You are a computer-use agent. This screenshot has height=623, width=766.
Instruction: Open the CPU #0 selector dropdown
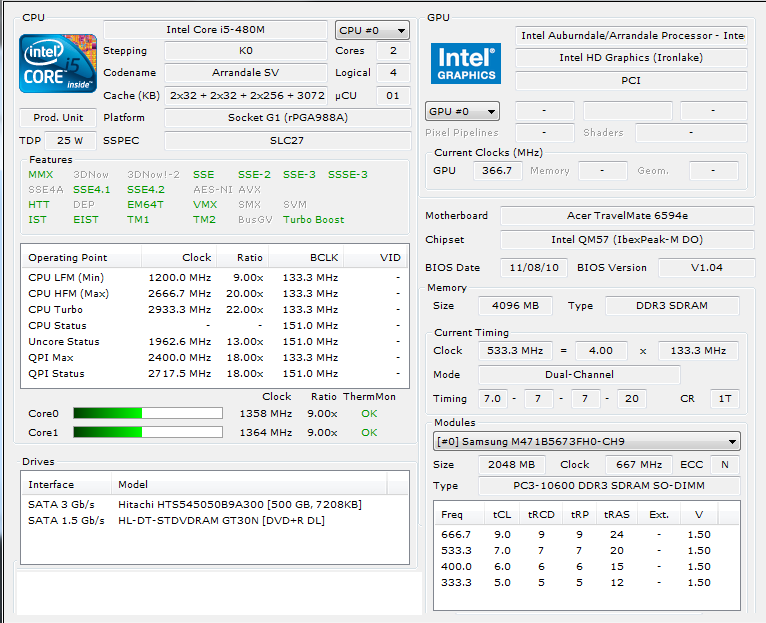[x=372, y=30]
